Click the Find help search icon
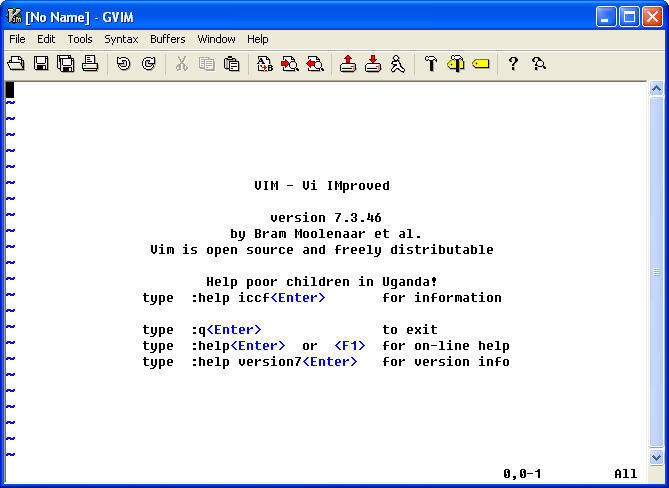This screenshot has height=488, width=669. click(x=539, y=64)
